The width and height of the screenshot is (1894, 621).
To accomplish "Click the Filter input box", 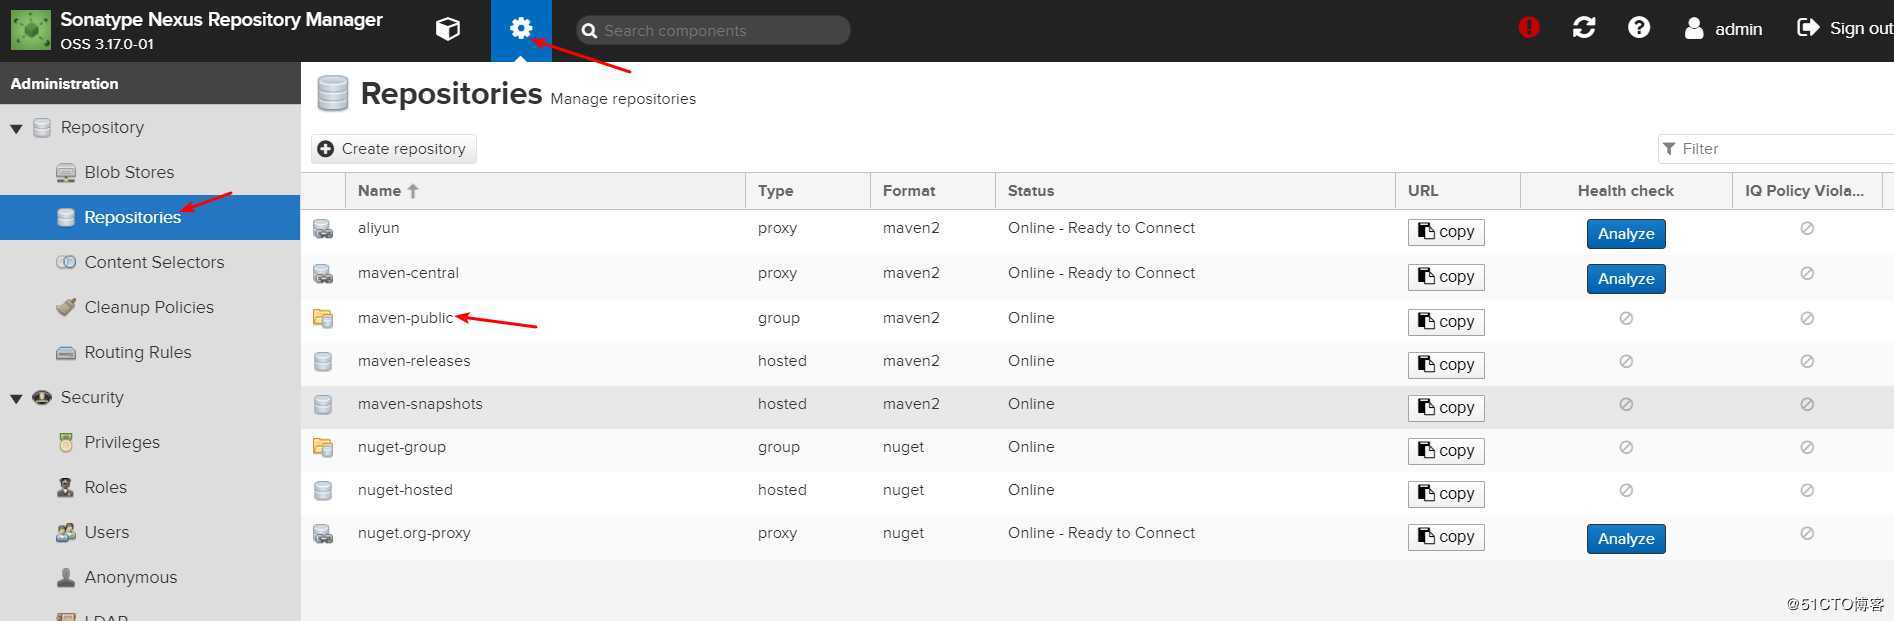I will click(1776, 149).
